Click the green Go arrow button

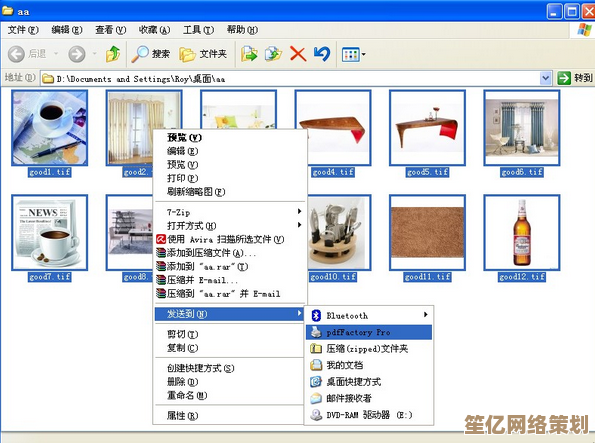click(x=564, y=79)
